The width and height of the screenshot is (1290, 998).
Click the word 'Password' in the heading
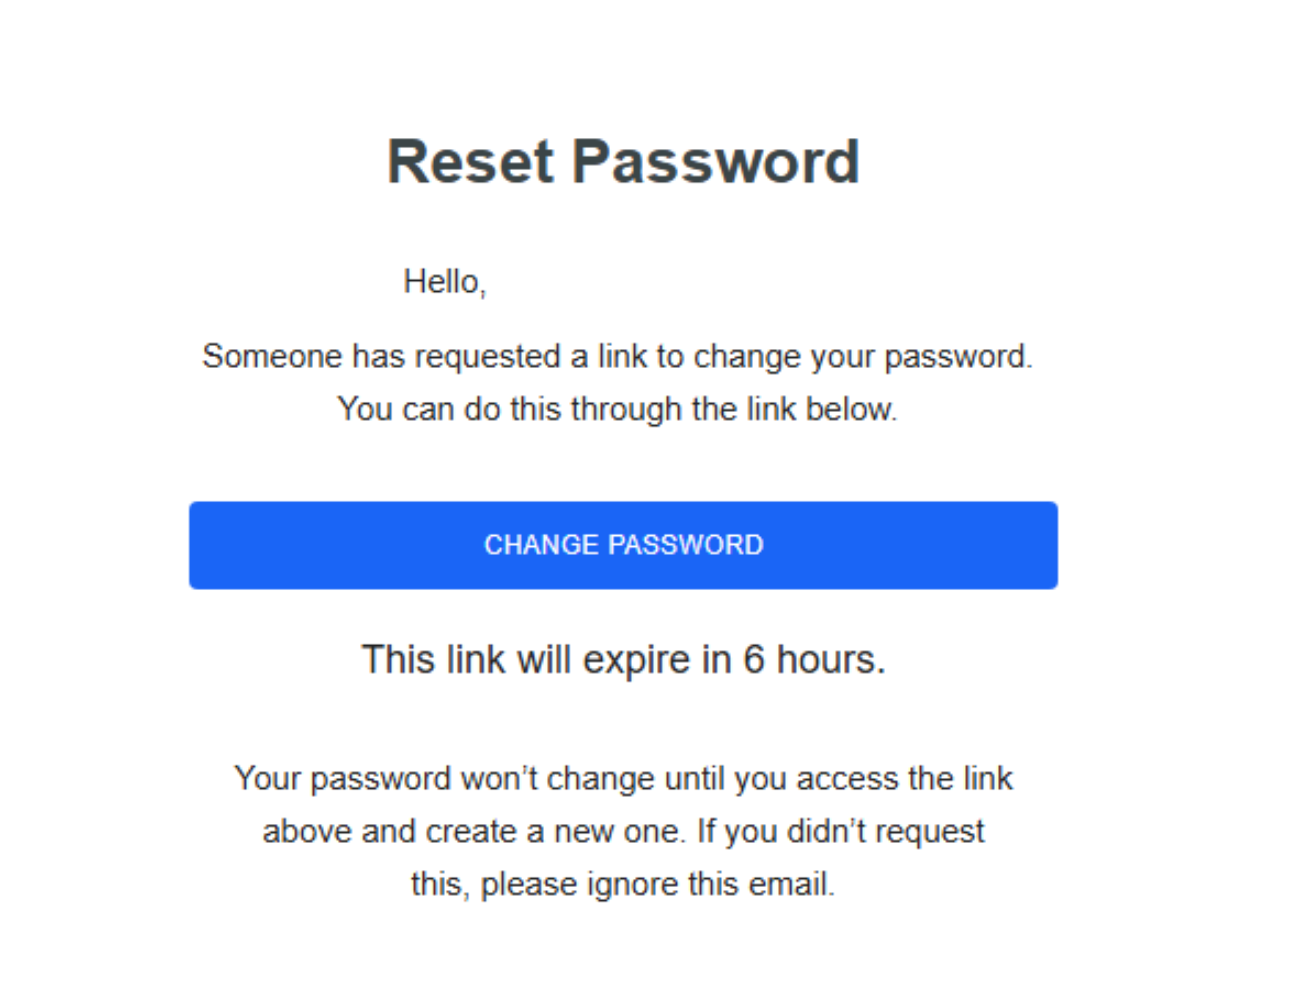pyautogui.click(x=716, y=161)
